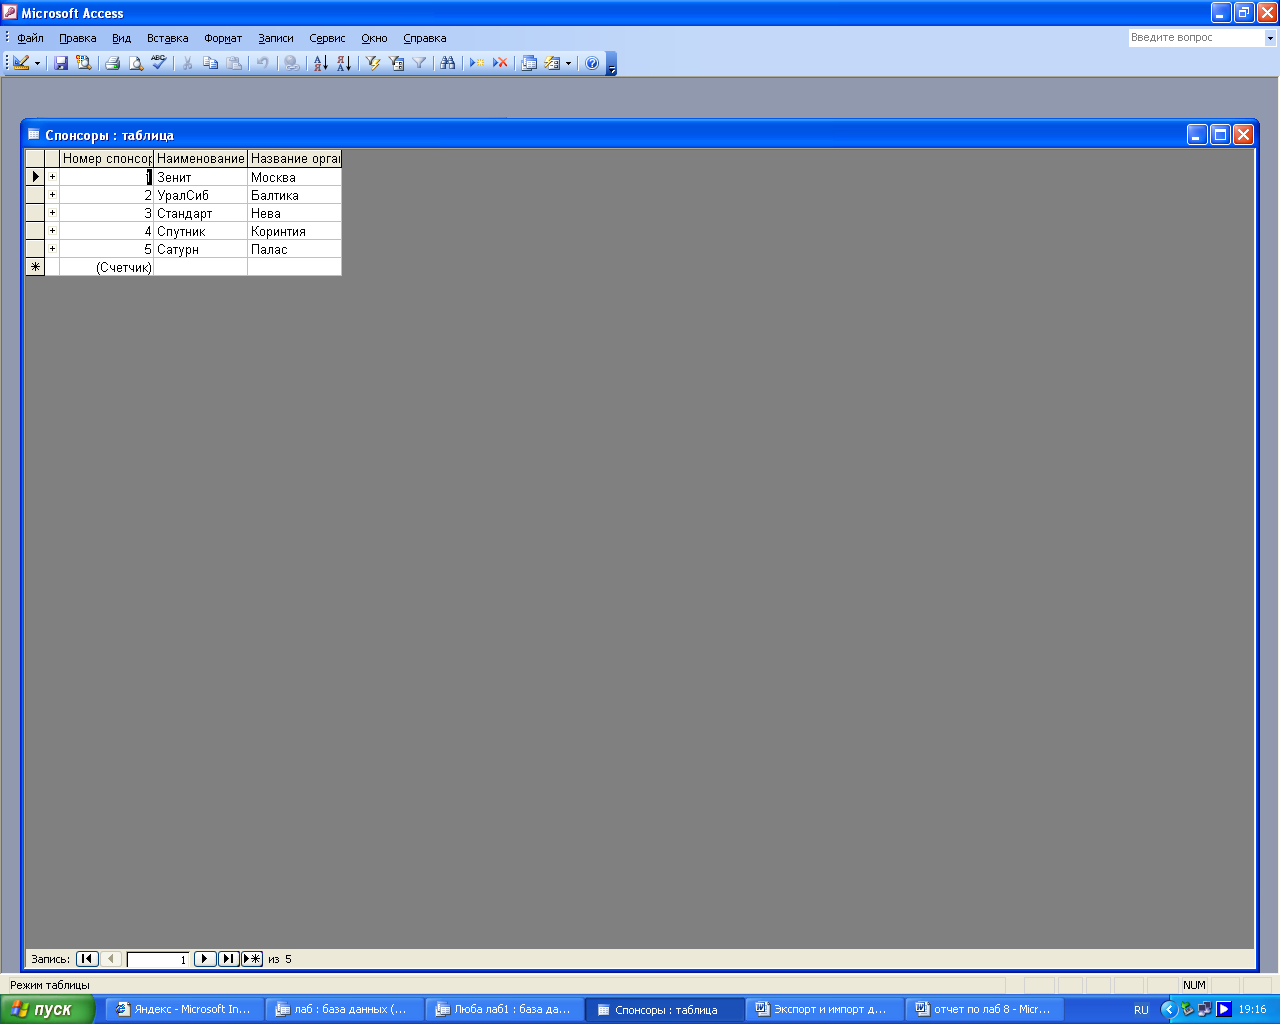Click the Paste clipboard icon
This screenshot has width=1280, height=1024.
point(234,63)
